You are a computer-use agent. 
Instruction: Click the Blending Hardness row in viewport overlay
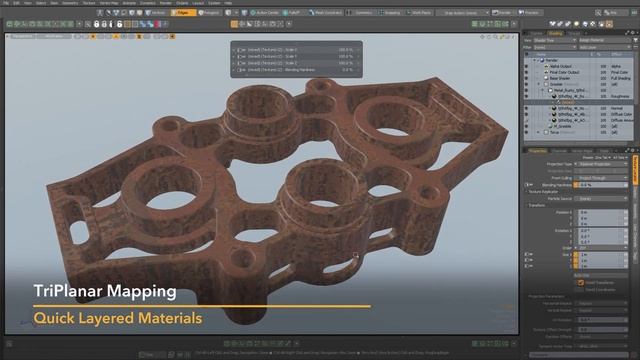[296, 70]
